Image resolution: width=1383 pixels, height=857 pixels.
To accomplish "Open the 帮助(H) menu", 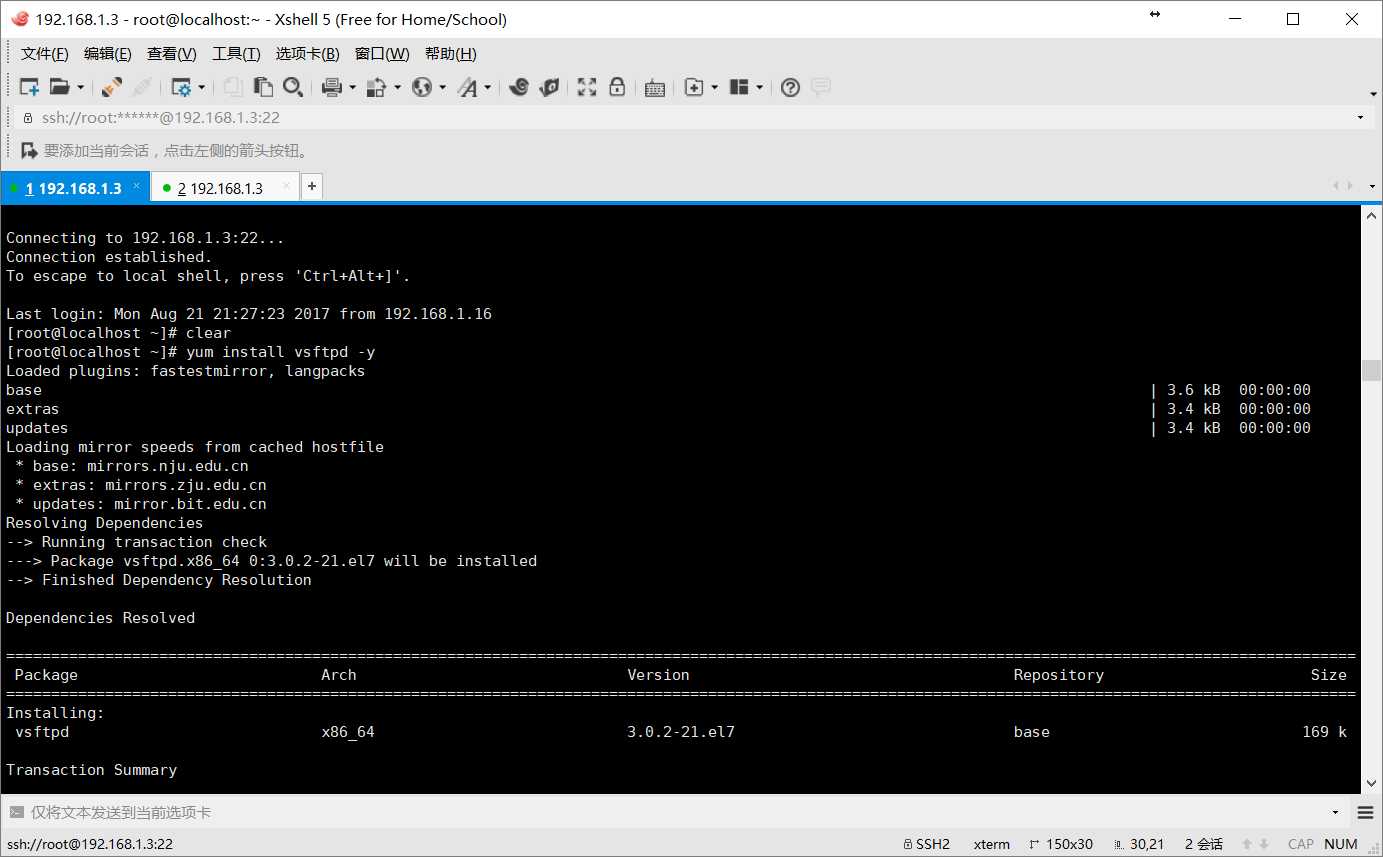I will point(451,54).
